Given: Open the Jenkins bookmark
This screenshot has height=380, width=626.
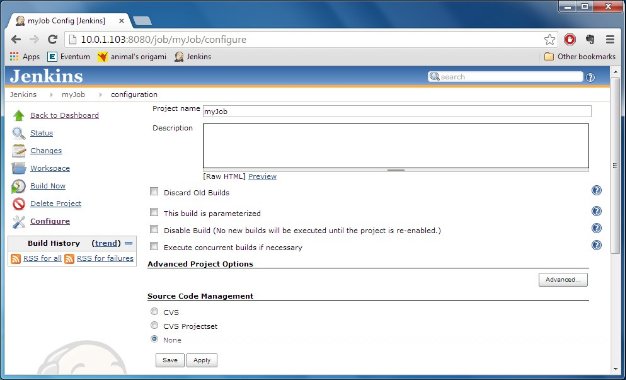Looking at the screenshot, I should click(x=193, y=57).
